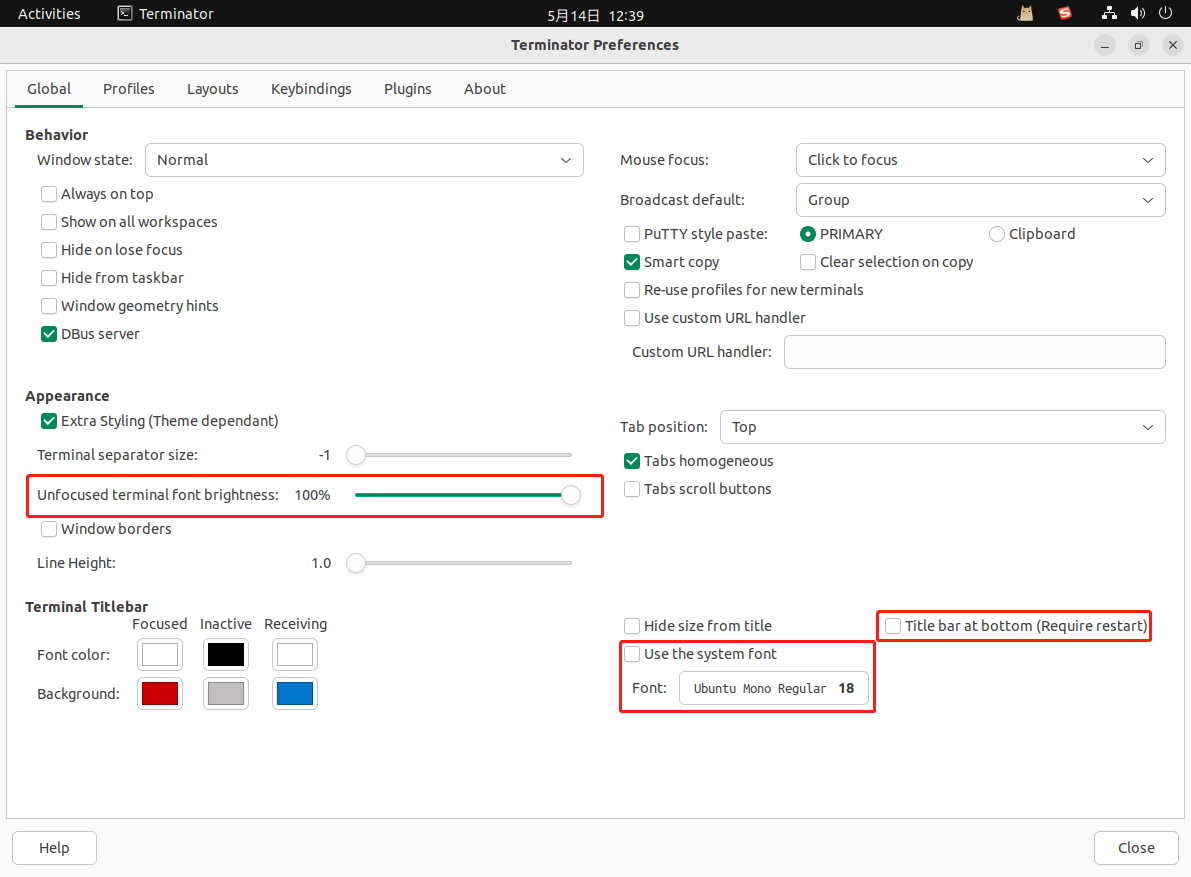
Task: Enable Tabs scroll buttons
Action: 632,489
